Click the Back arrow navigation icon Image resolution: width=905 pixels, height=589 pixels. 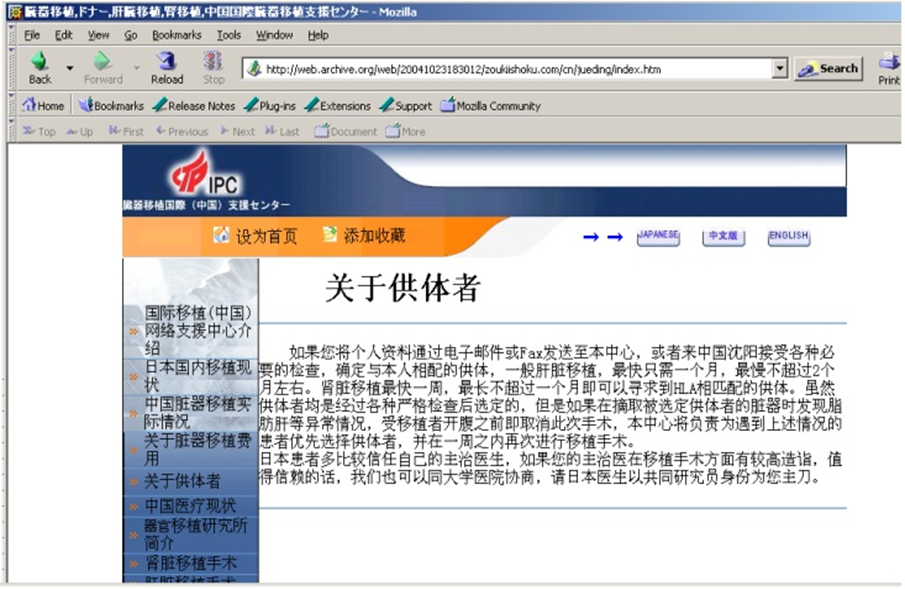pyautogui.click(x=39, y=61)
